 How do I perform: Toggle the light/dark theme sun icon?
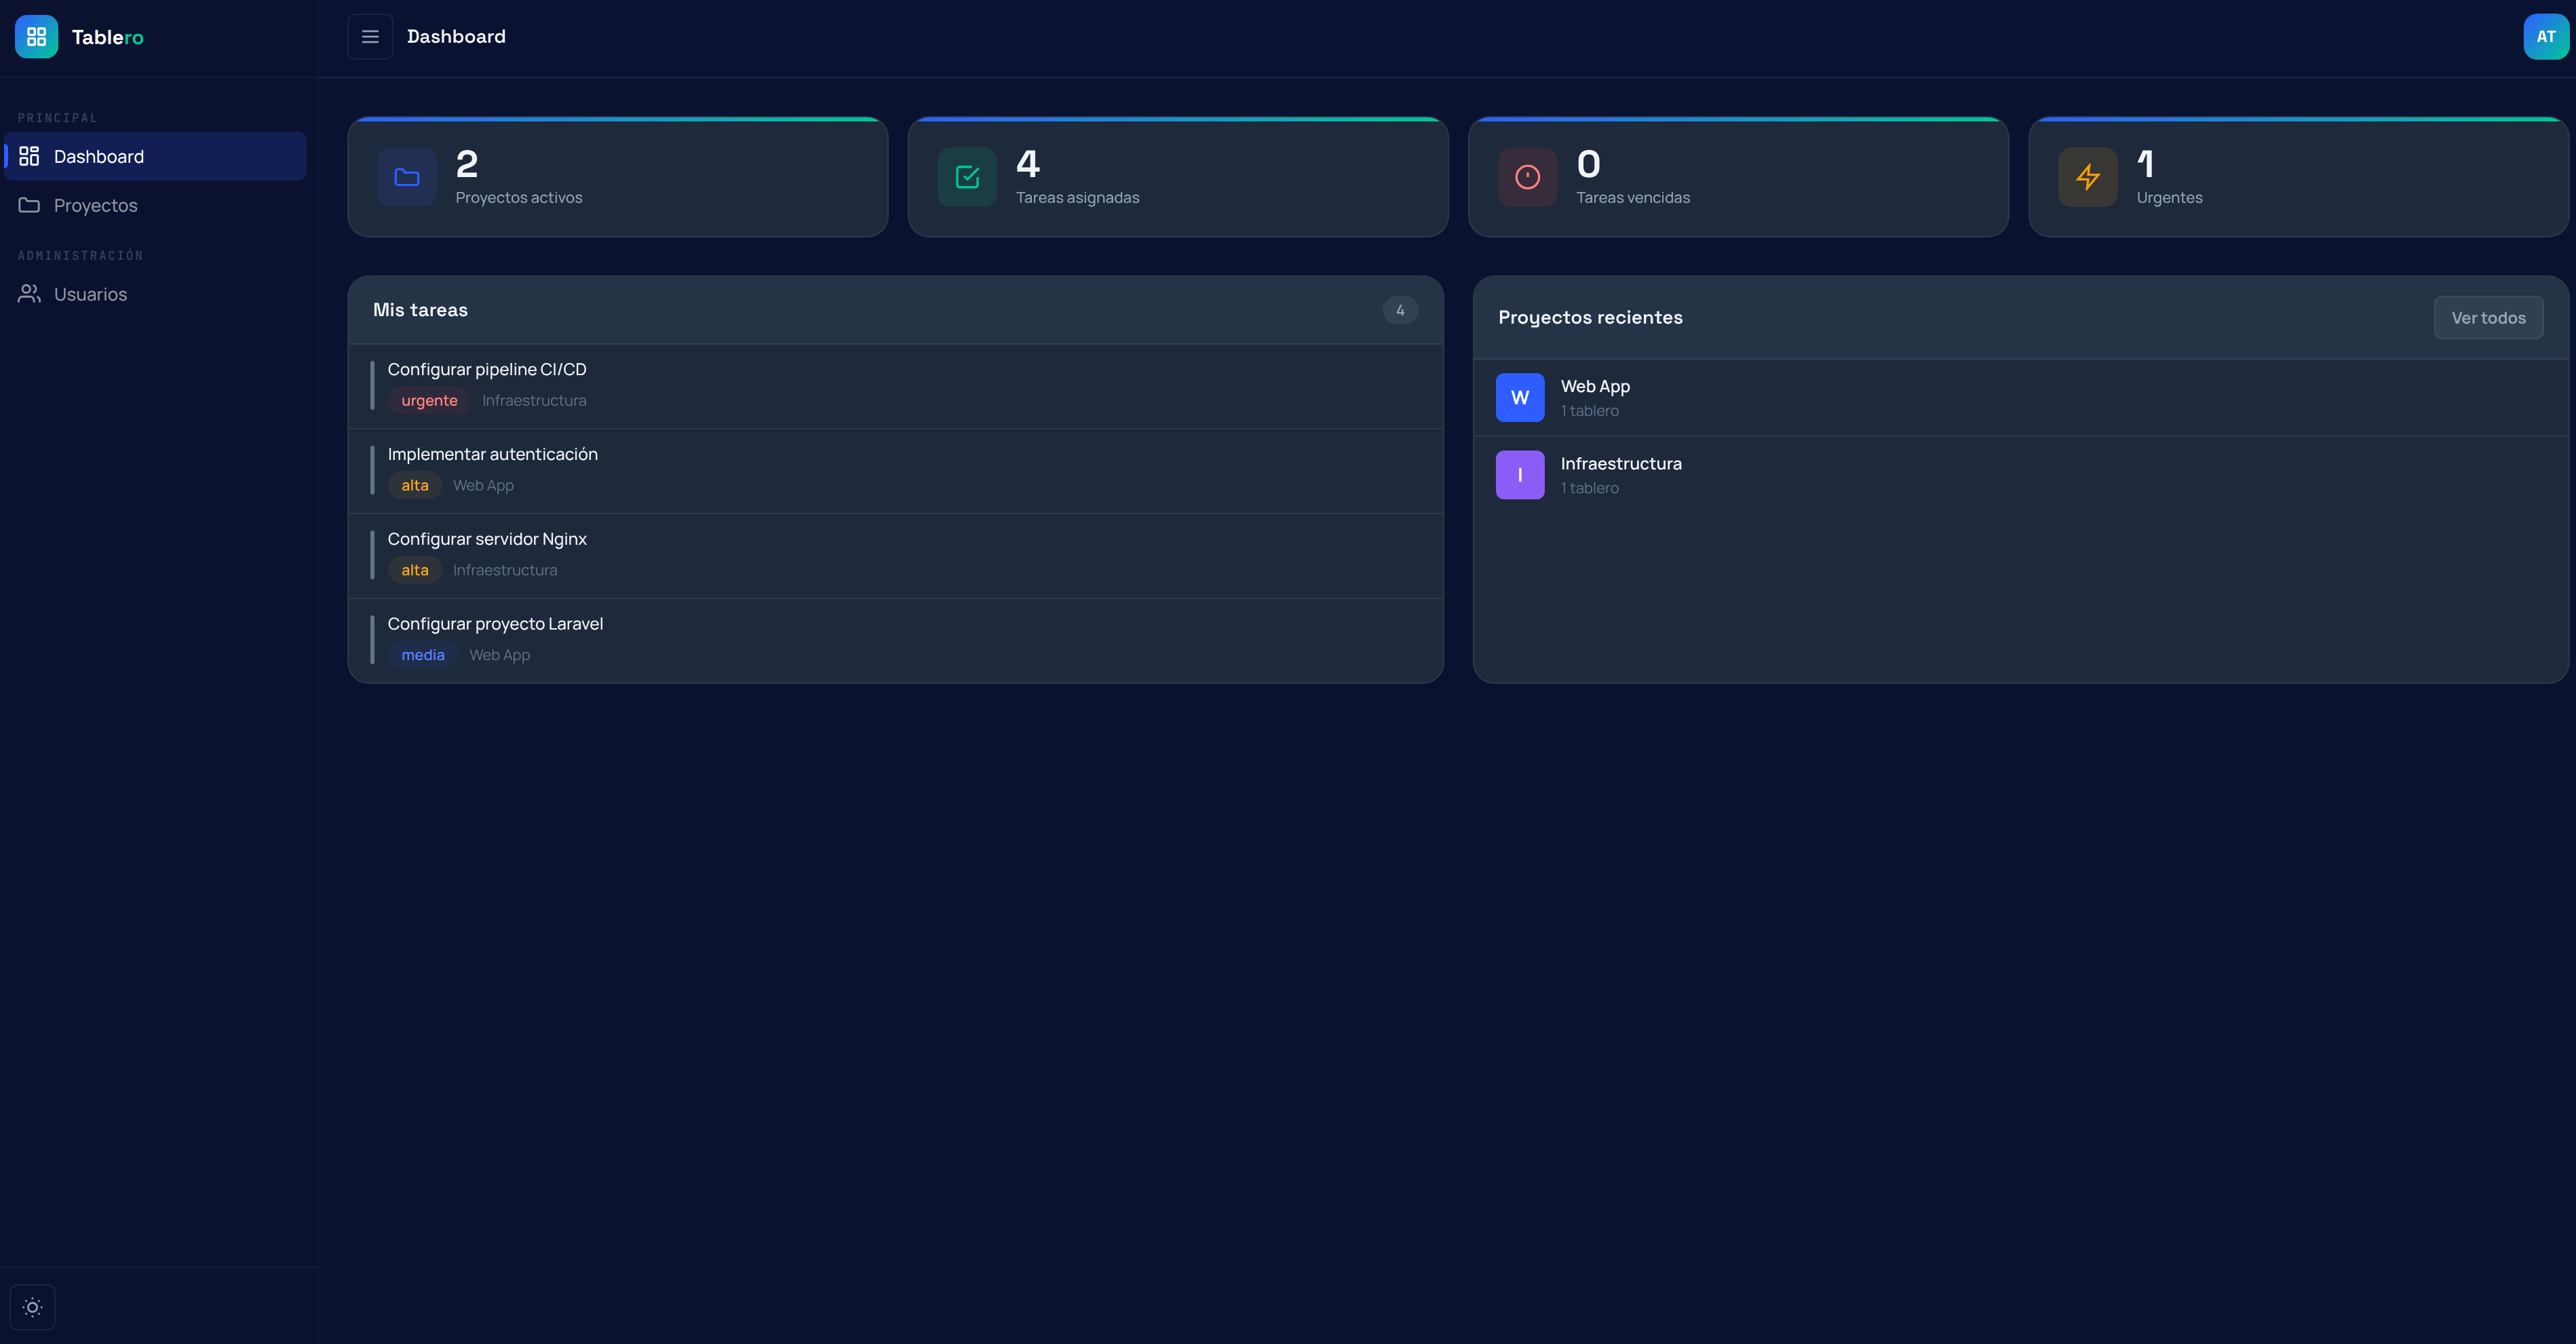pyautogui.click(x=32, y=1307)
